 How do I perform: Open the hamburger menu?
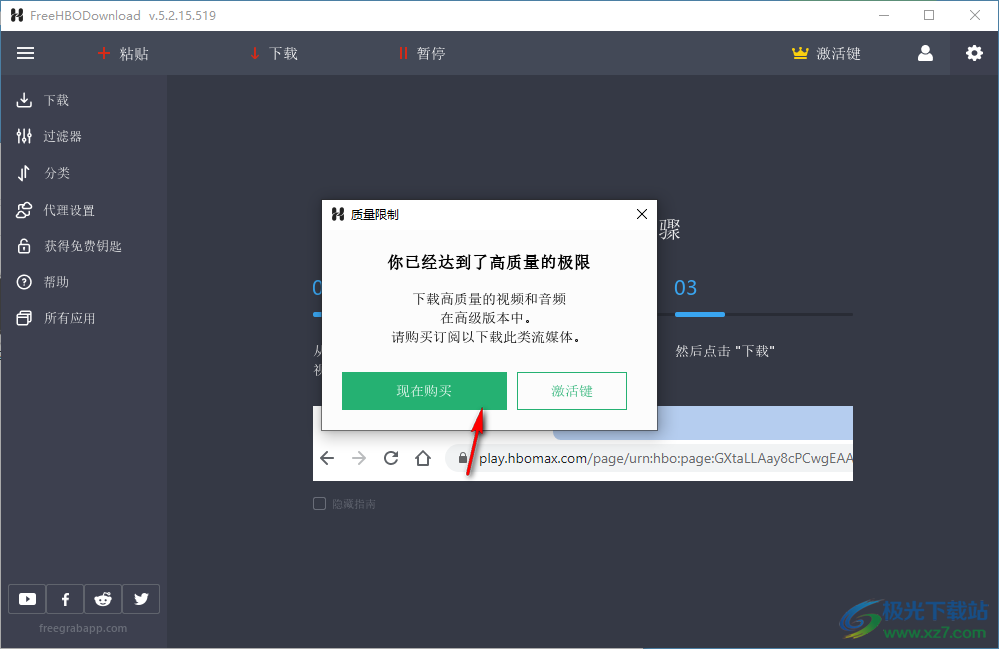[x=25, y=53]
